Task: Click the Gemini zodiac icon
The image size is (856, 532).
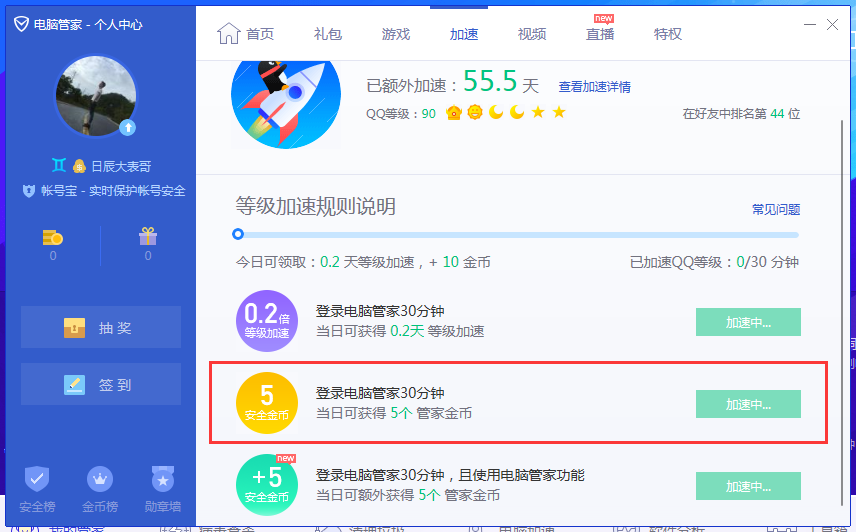Action: (59, 165)
